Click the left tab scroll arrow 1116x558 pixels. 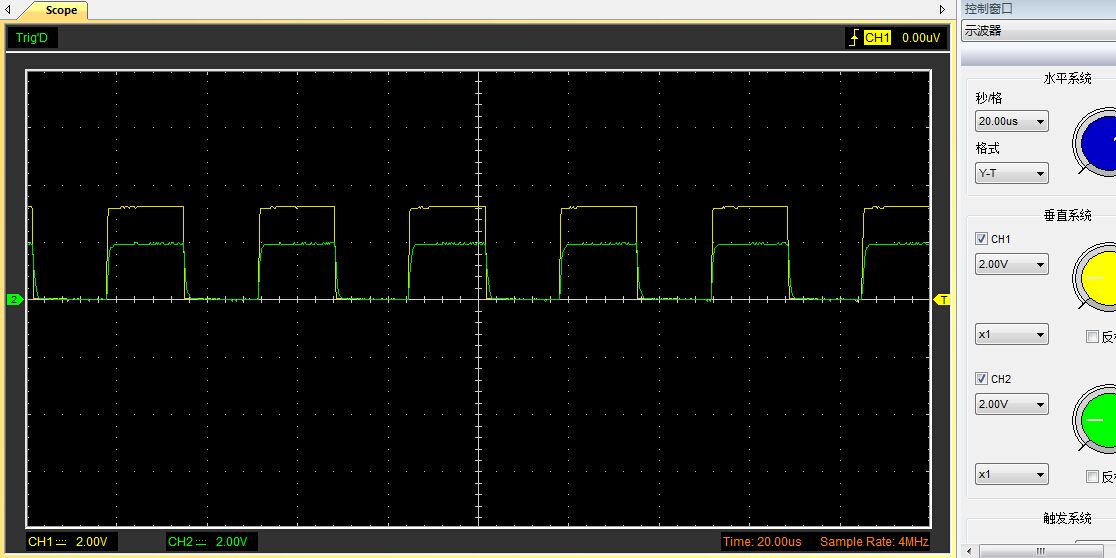pos(8,10)
